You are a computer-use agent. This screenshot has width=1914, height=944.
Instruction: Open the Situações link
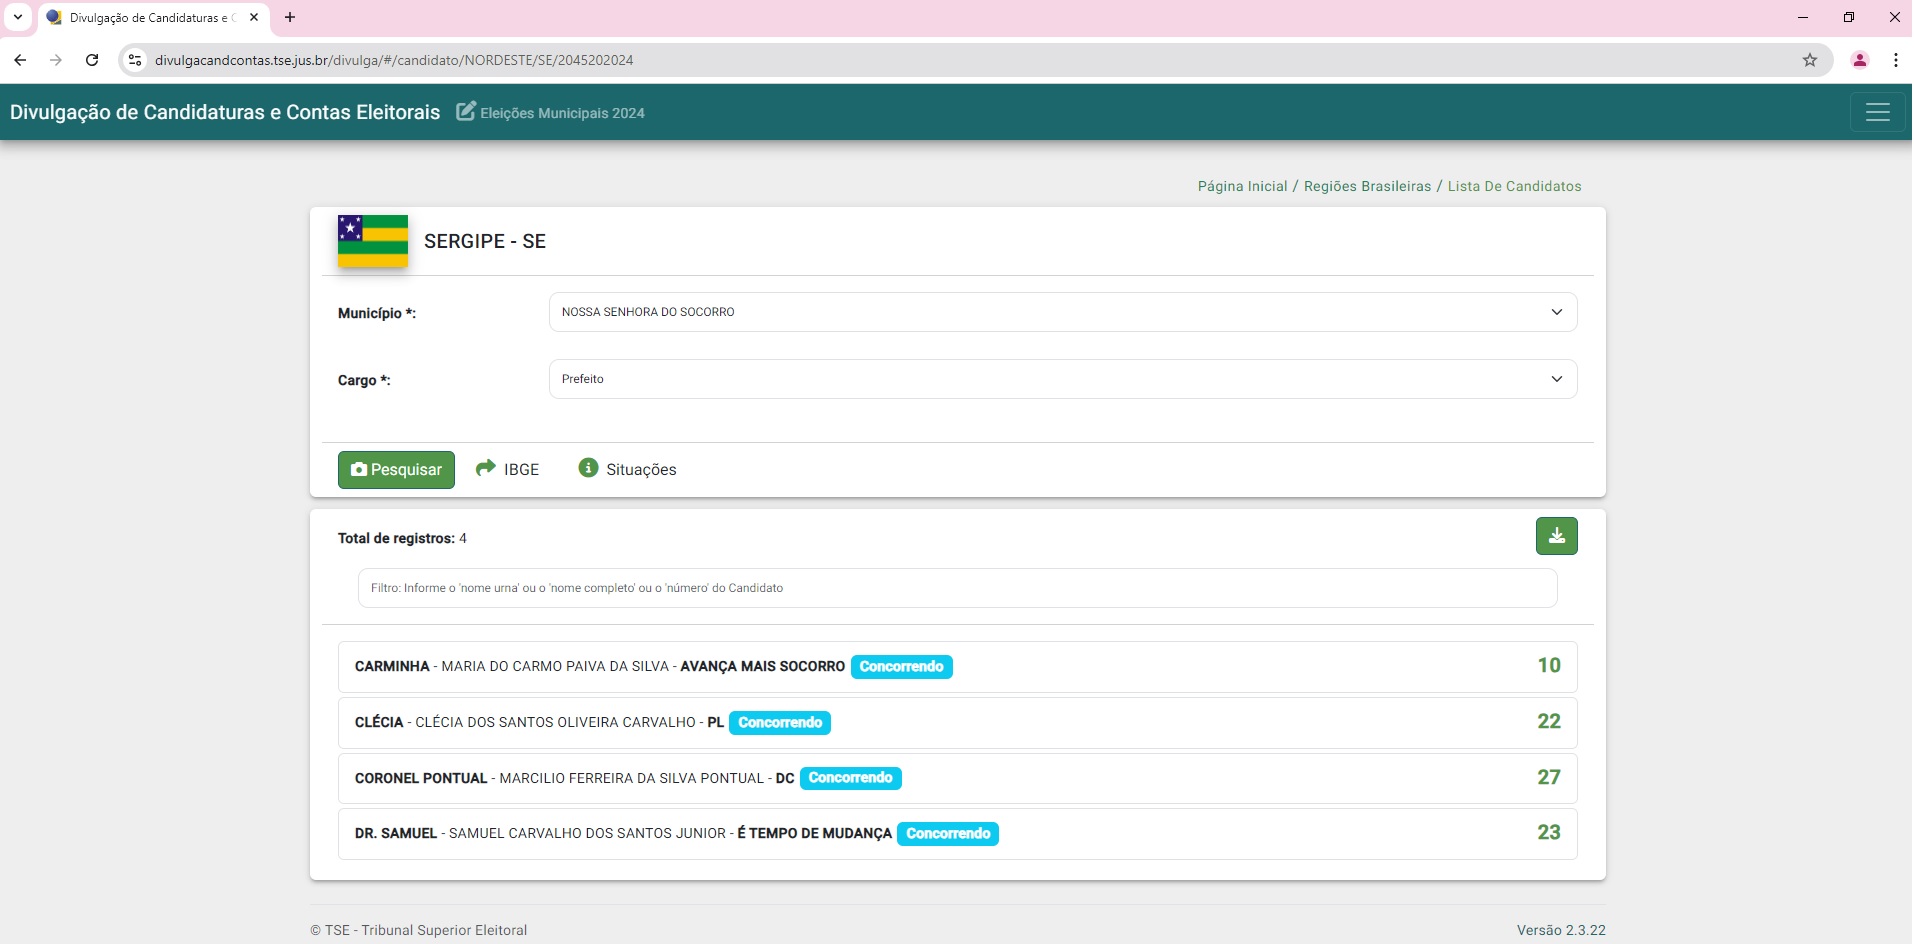pyautogui.click(x=641, y=470)
